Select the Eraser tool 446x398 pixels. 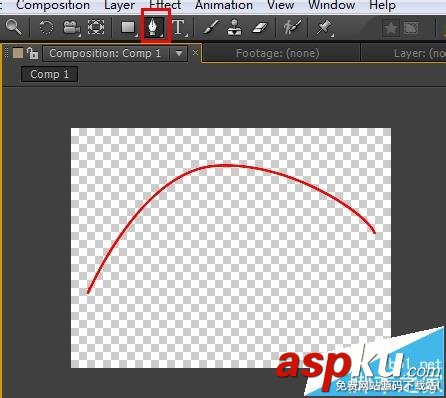click(260, 28)
